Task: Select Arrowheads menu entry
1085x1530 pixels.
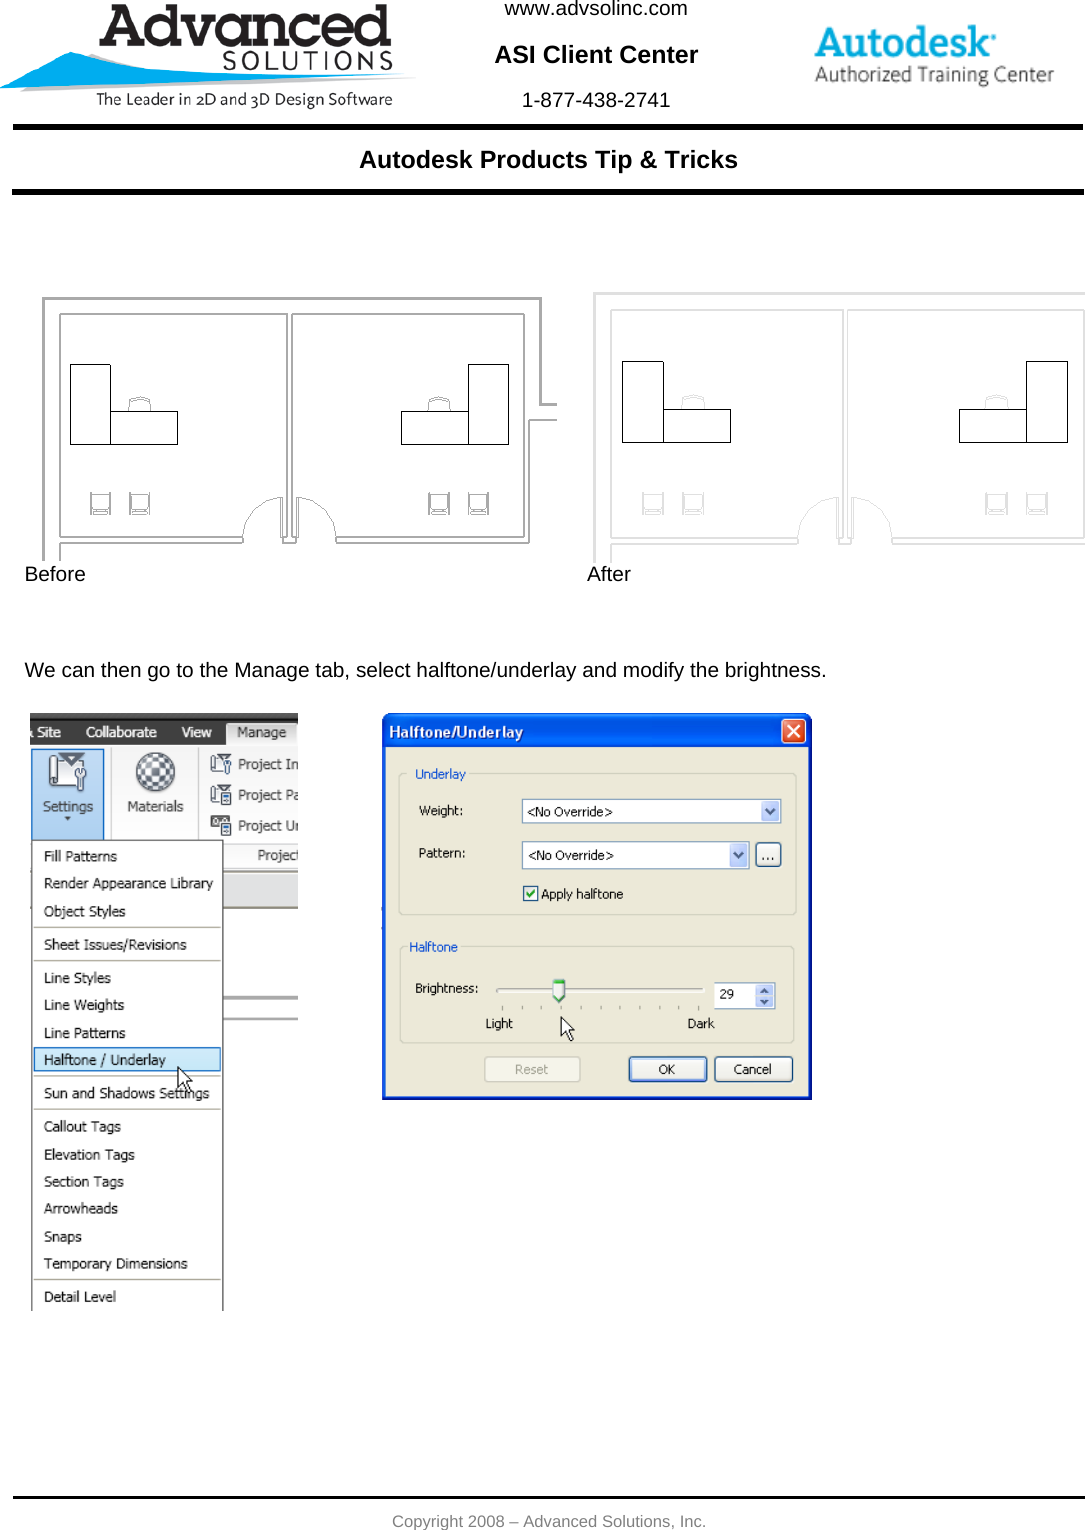Action: pos(127,1208)
